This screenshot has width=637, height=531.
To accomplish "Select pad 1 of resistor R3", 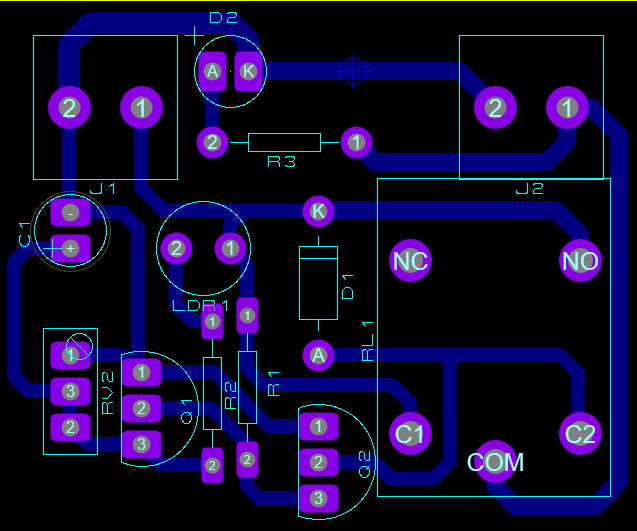I will click(x=356, y=143).
